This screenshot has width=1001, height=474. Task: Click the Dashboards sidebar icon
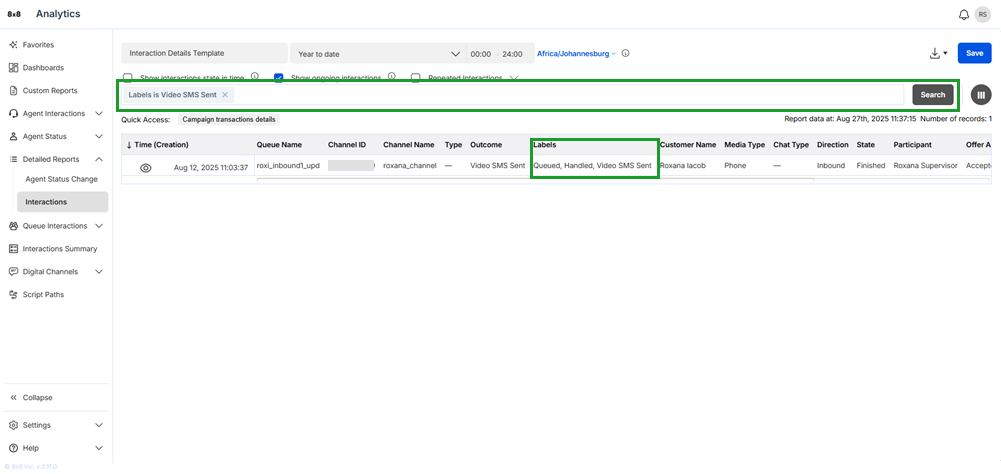point(13,68)
